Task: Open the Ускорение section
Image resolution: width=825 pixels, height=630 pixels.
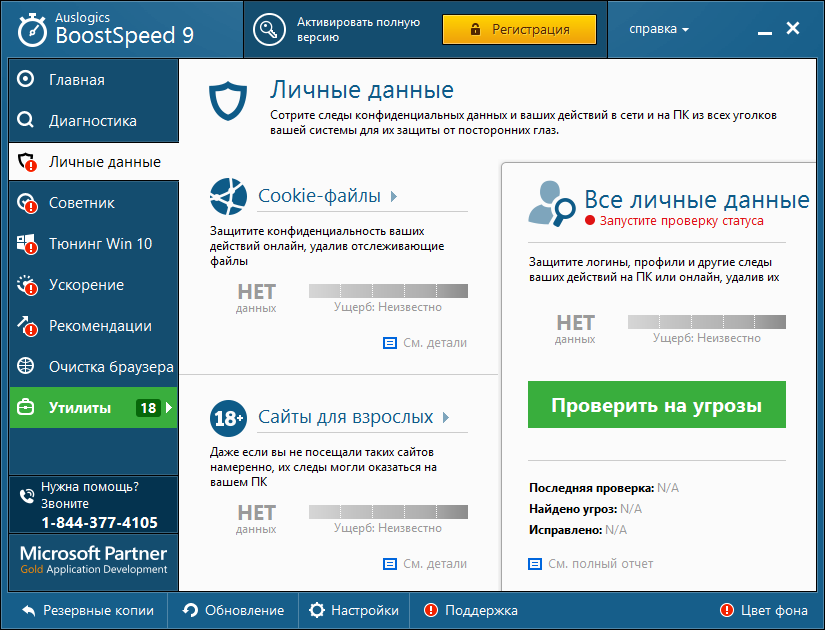Action: 94,285
